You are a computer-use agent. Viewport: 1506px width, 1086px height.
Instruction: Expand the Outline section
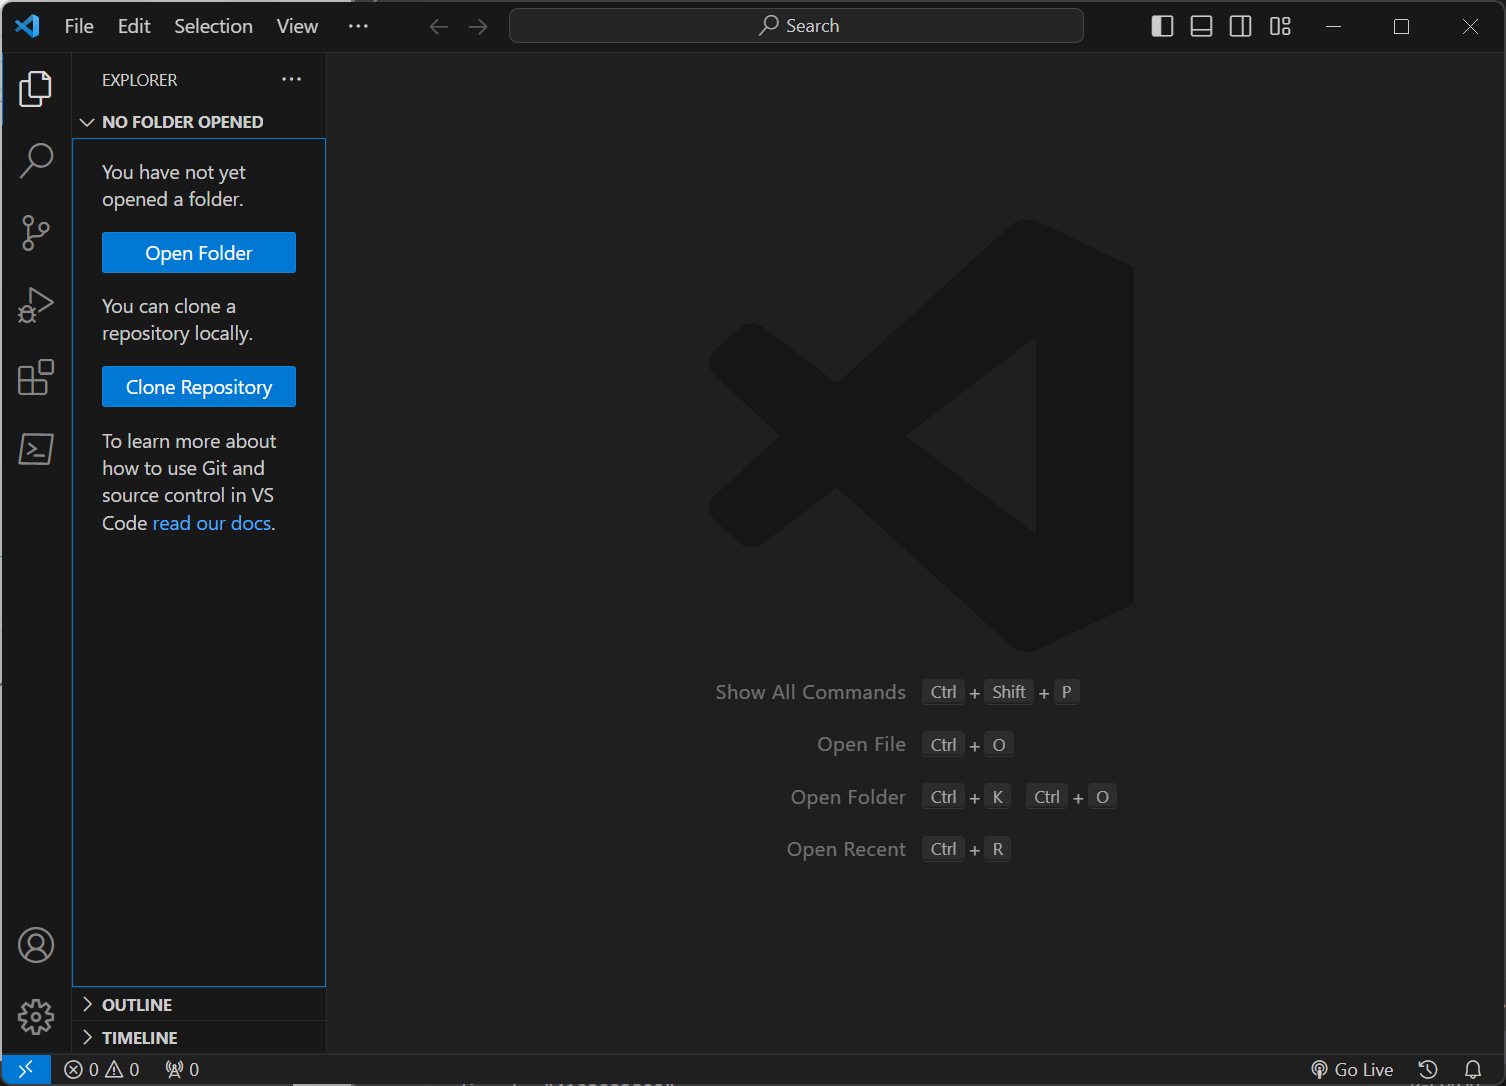199,1004
